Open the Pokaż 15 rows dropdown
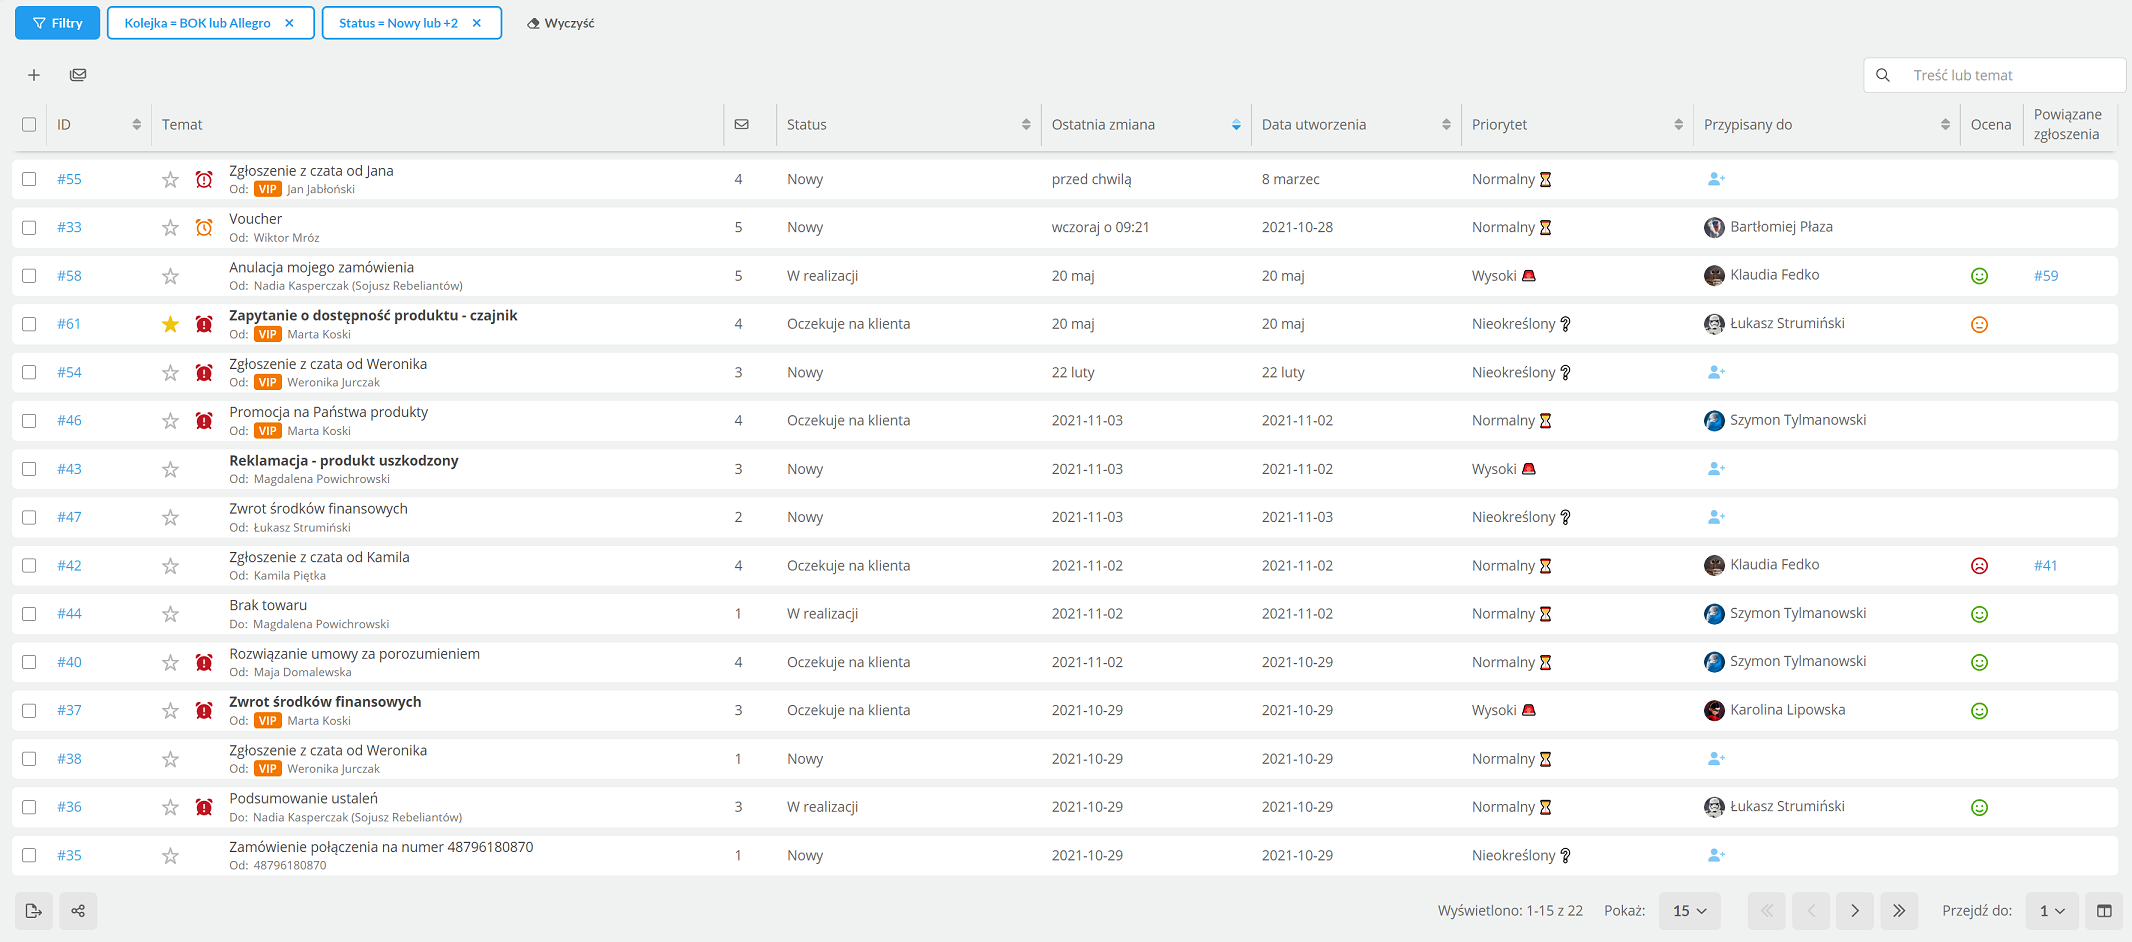Screen dimensions: 2132x942 (x=1689, y=911)
